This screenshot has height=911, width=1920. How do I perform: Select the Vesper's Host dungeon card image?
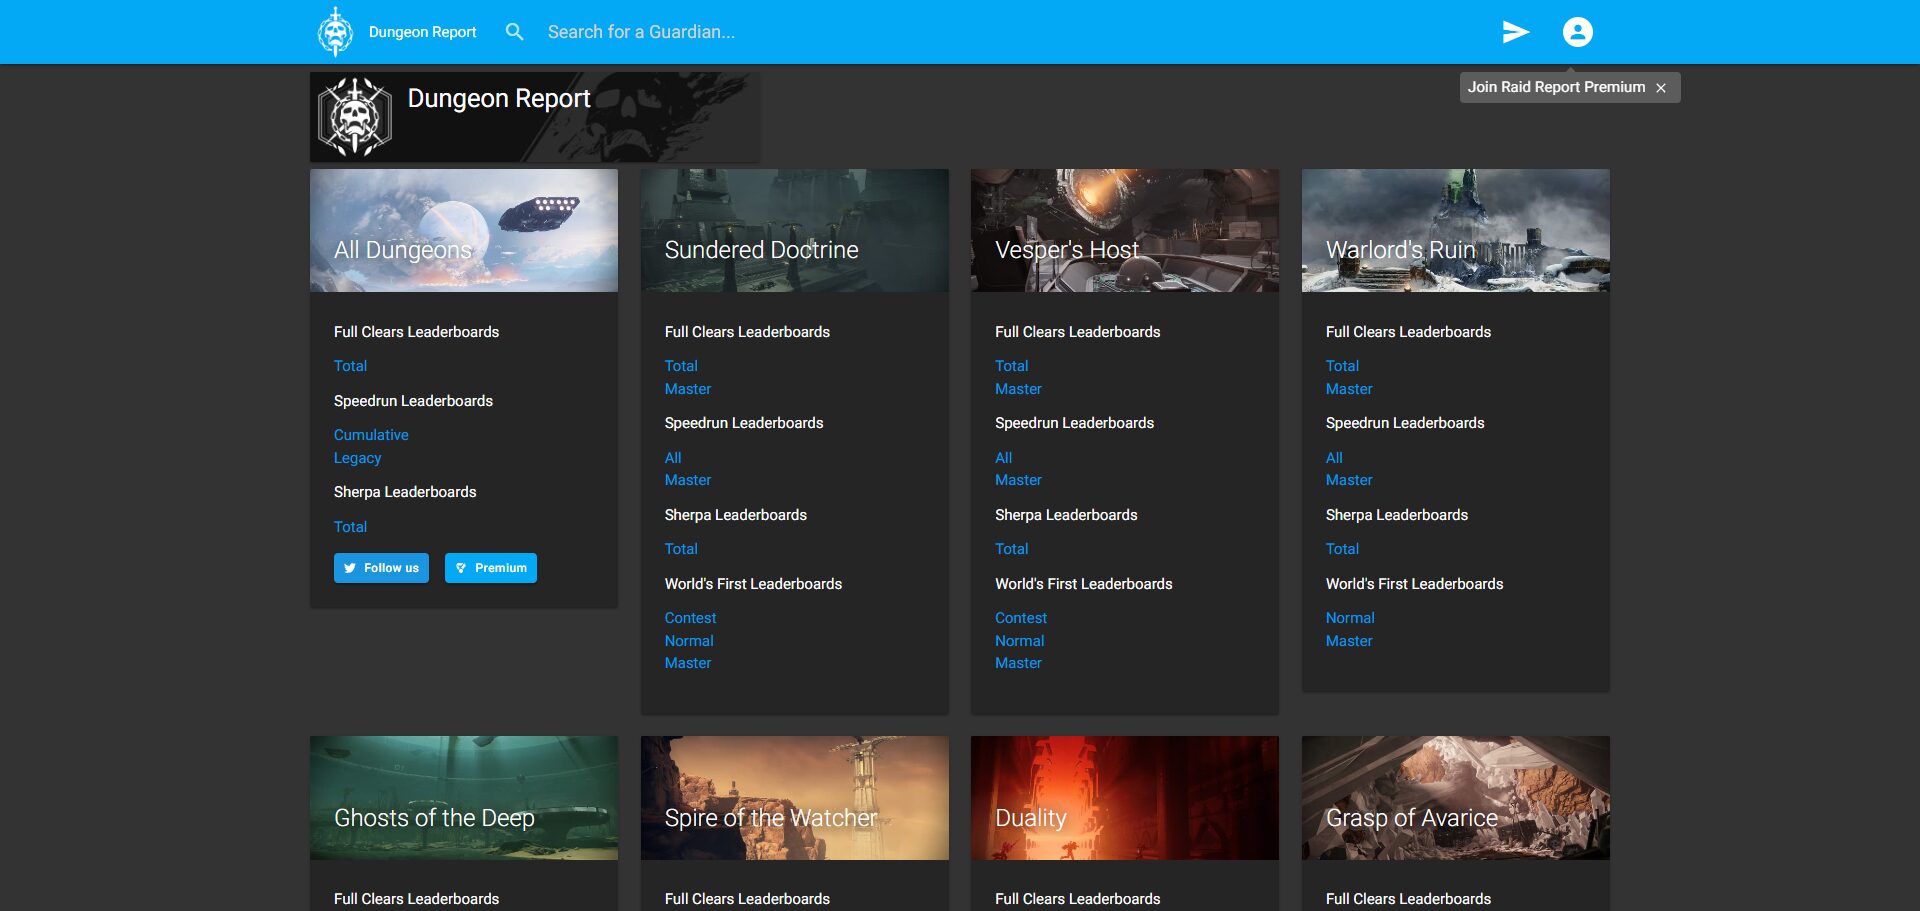tap(1124, 230)
